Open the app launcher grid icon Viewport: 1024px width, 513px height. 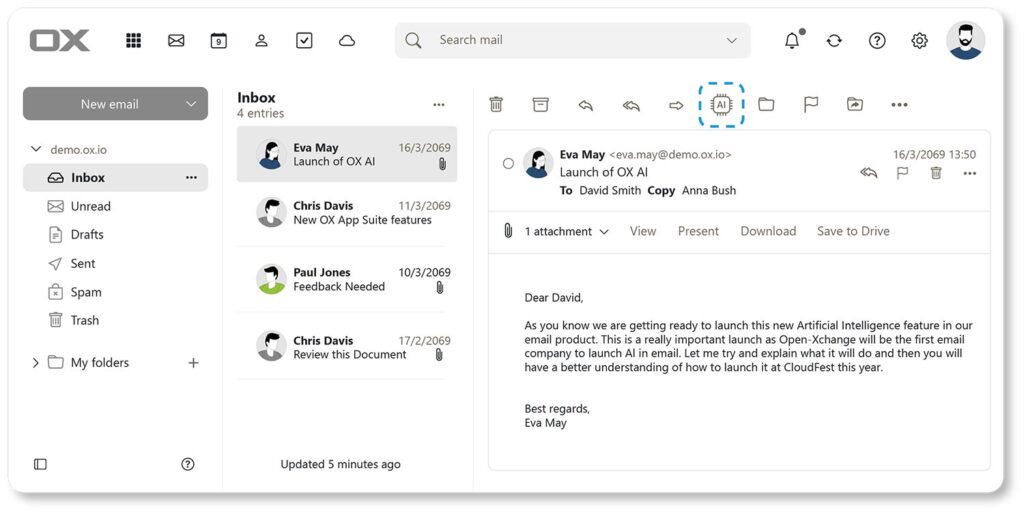coord(133,41)
